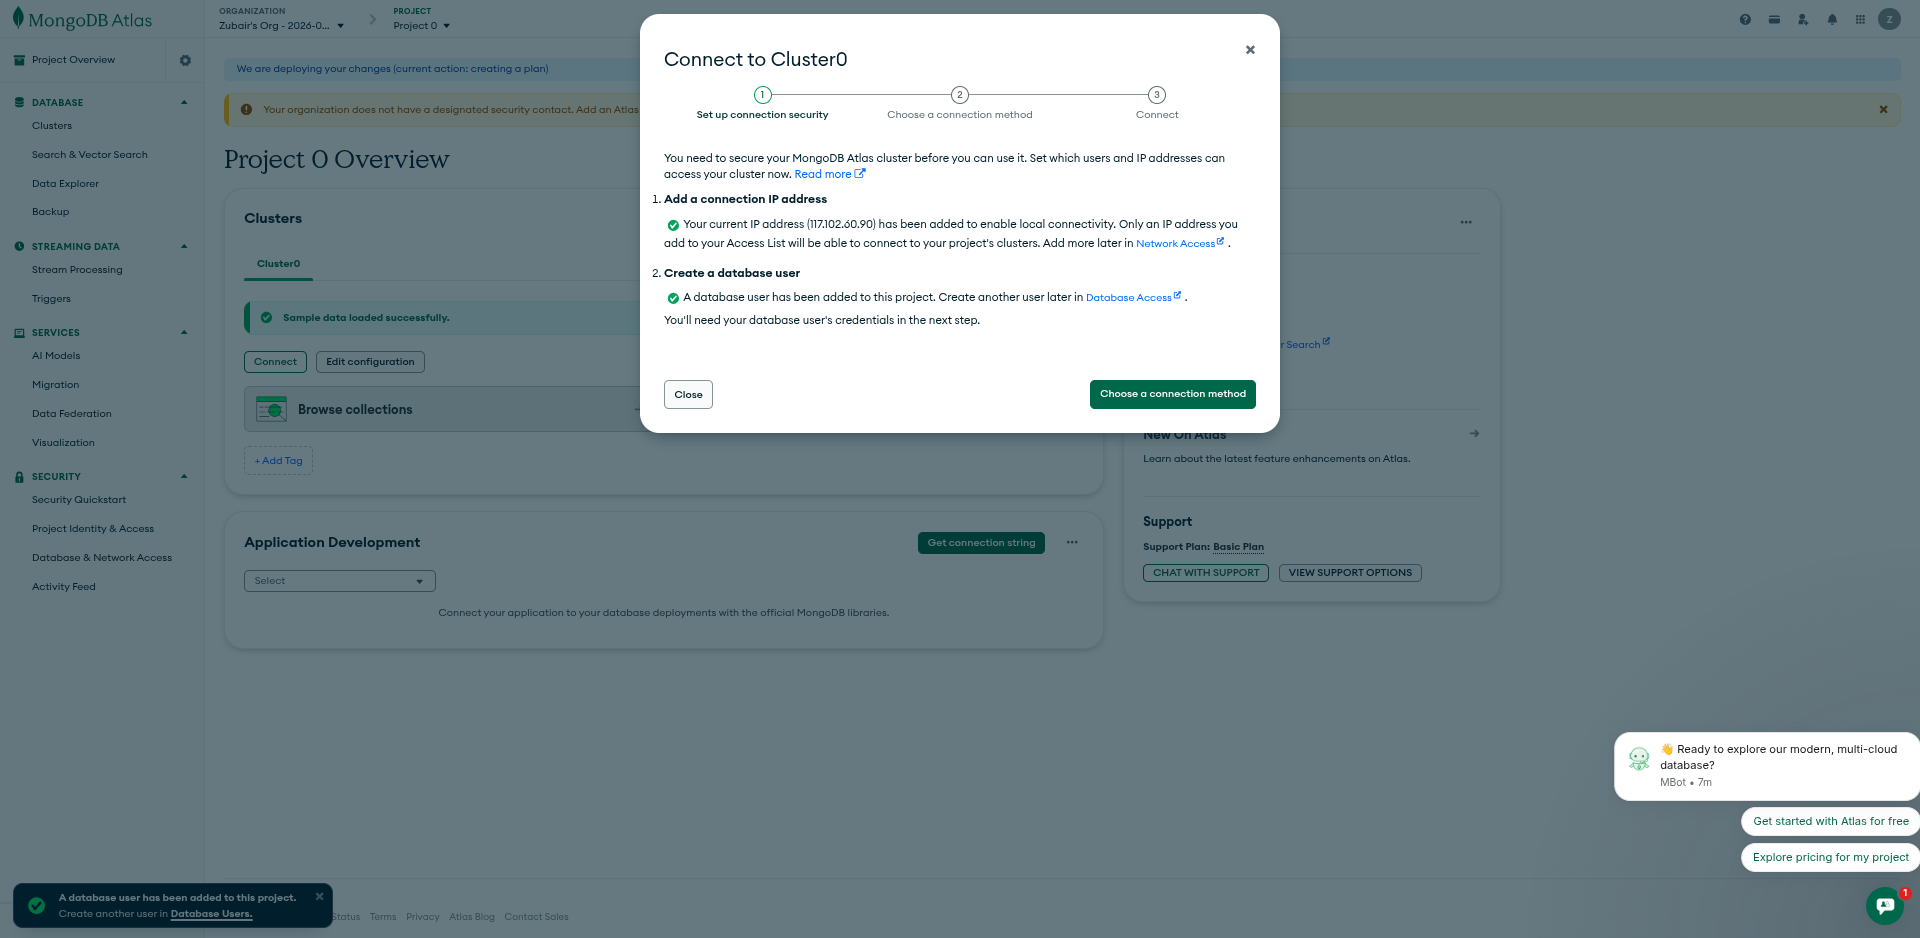Open the project settings gear icon

coord(185,60)
